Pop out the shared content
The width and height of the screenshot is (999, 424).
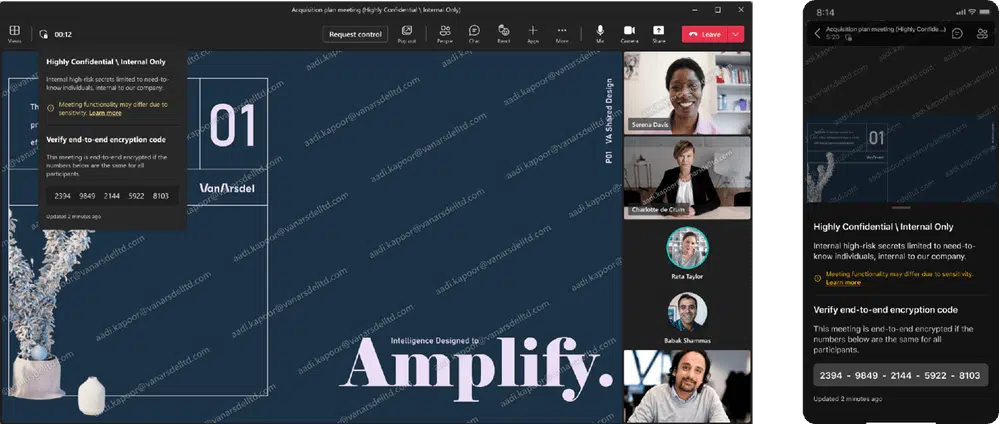[x=406, y=34]
